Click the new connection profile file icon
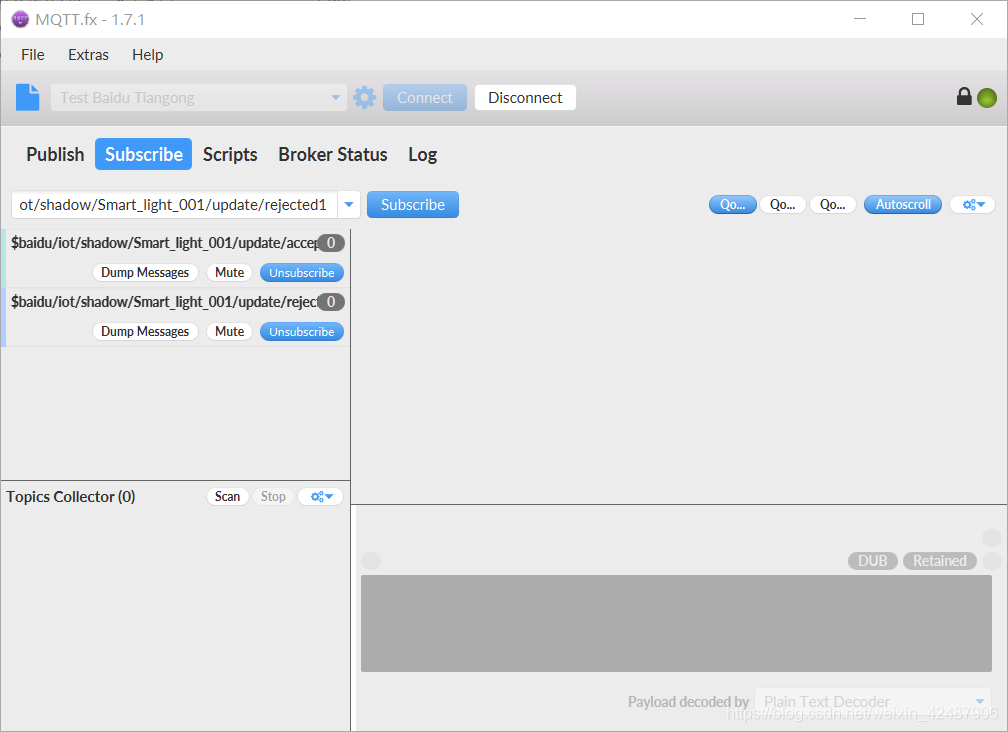The height and width of the screenshot is (732, 1008). coord(28,98)
